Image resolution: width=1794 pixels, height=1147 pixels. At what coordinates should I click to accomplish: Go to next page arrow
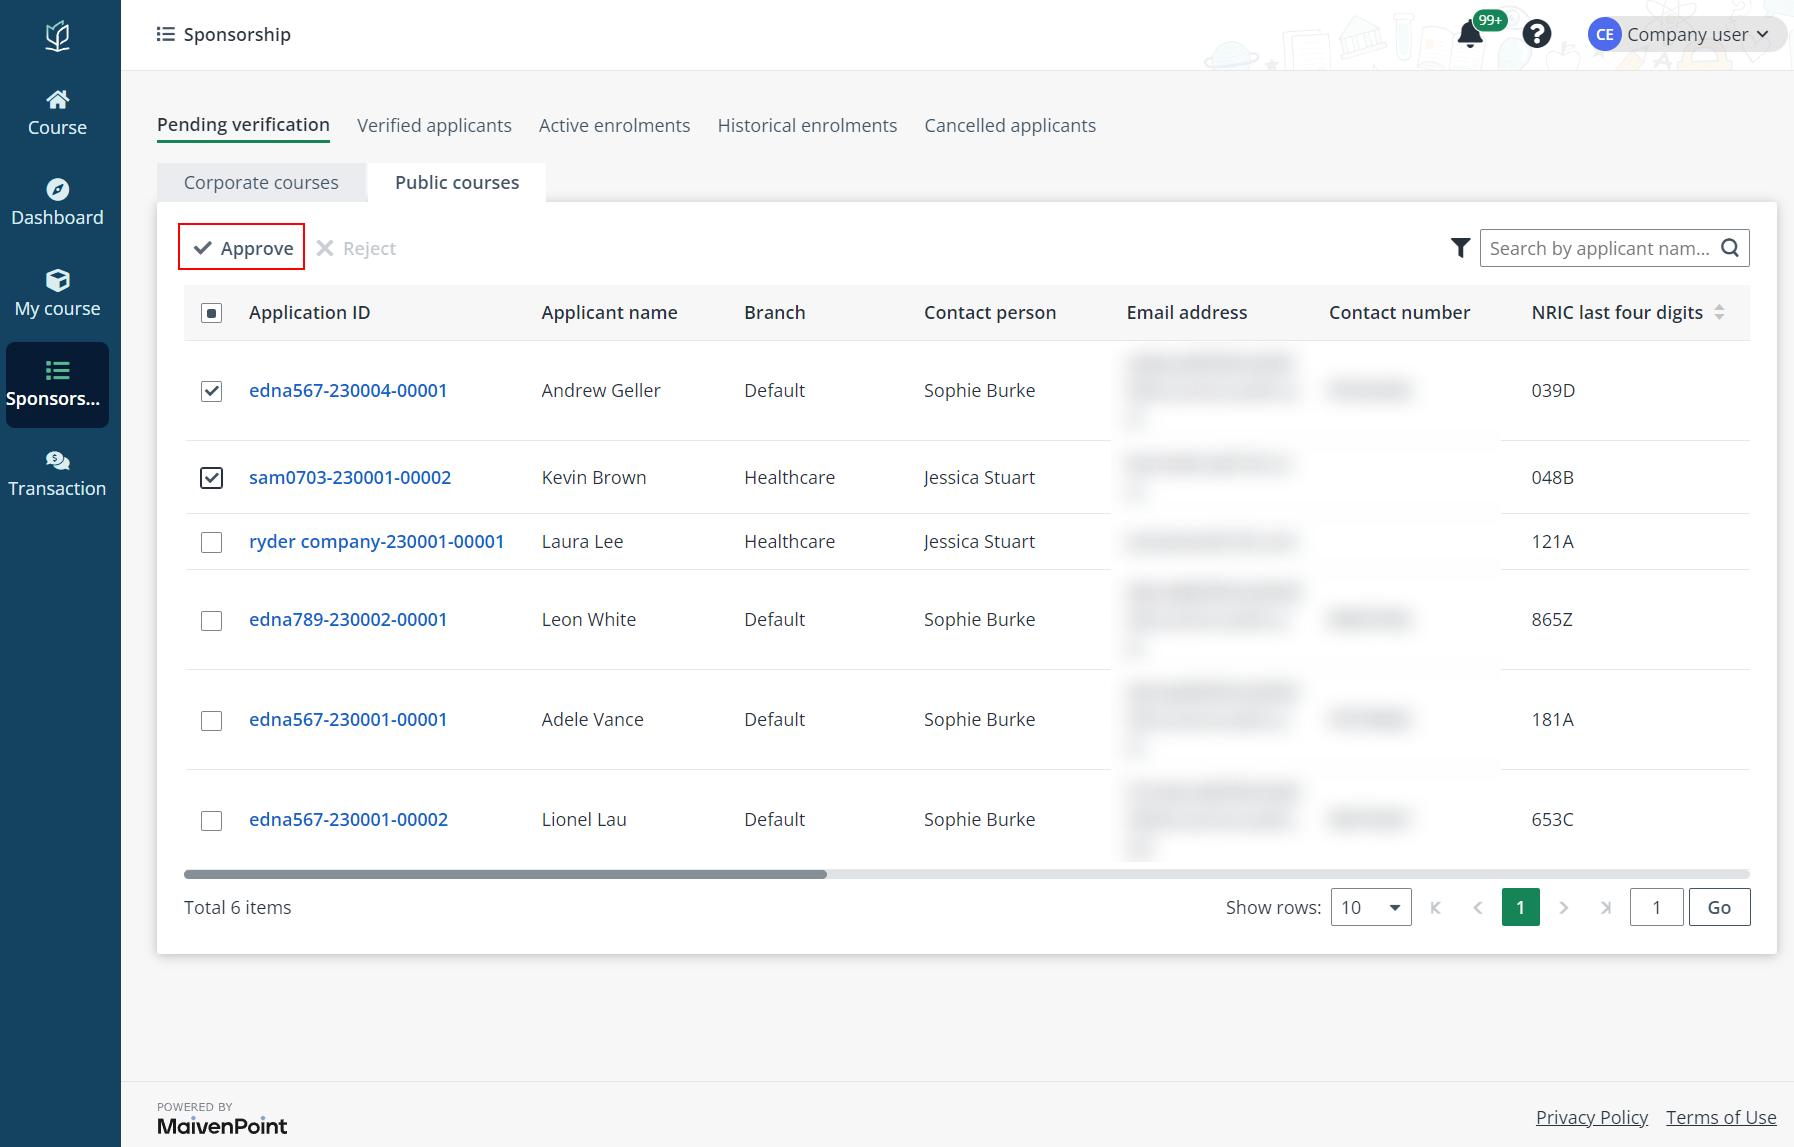point(1564,907)
